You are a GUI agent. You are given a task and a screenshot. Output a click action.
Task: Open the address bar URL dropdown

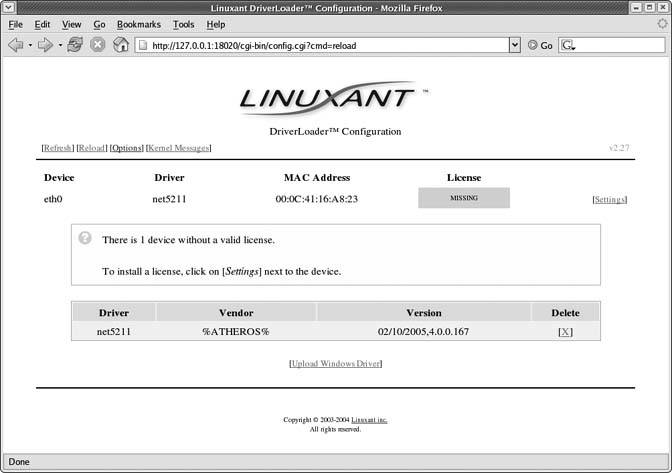tap(515, 45)
